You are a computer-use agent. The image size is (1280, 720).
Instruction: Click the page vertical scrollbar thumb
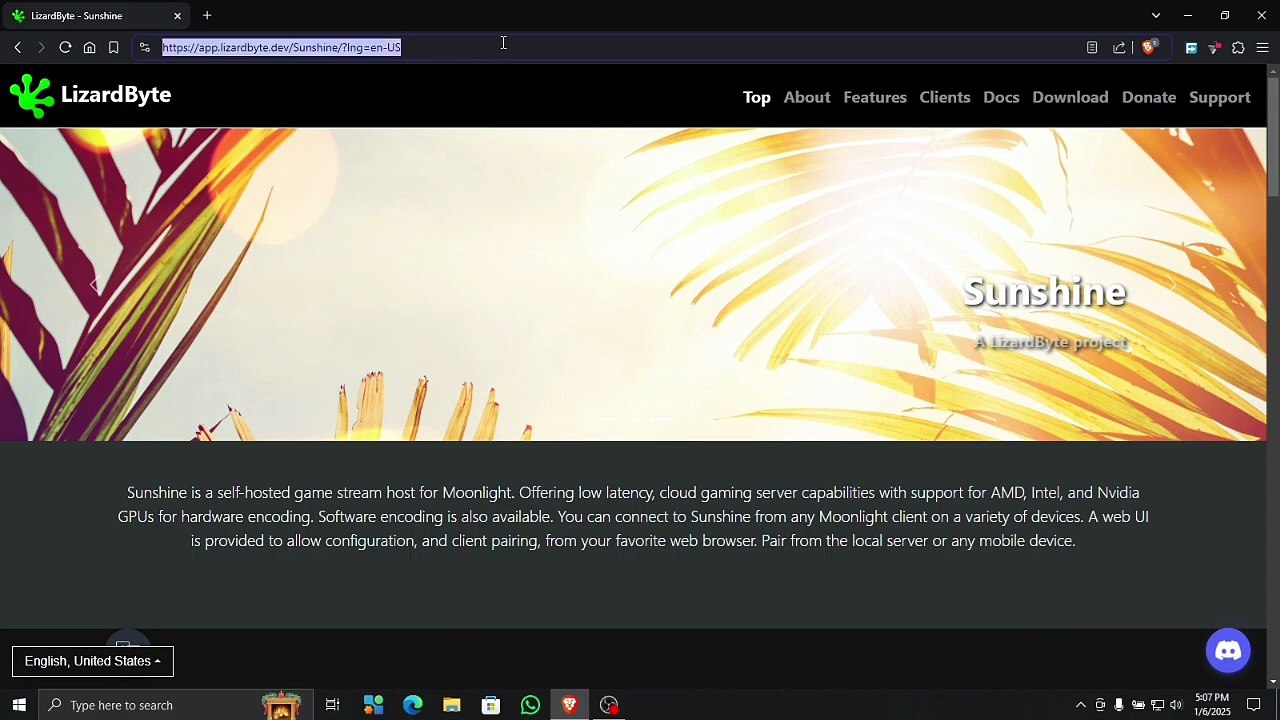coord(1273,137)
